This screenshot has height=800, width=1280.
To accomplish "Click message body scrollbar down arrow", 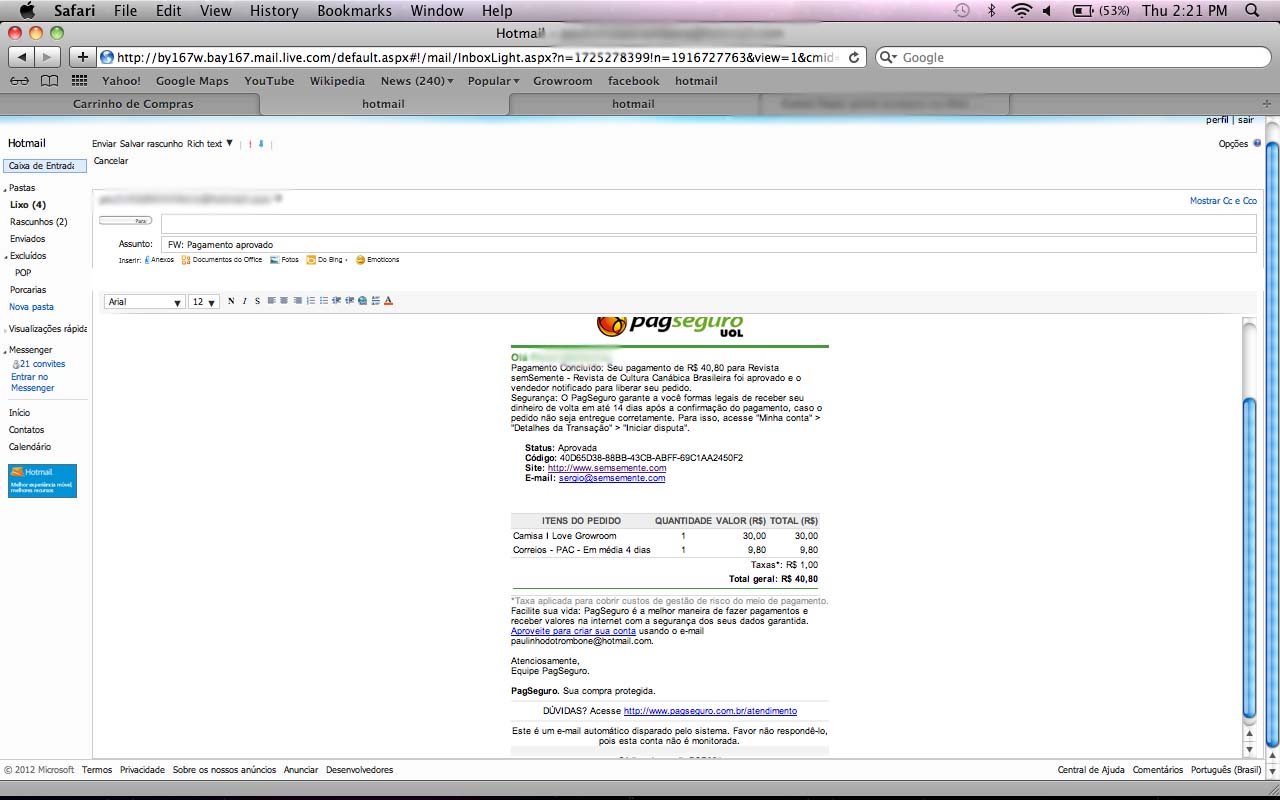I will [x=1249, y=749].
